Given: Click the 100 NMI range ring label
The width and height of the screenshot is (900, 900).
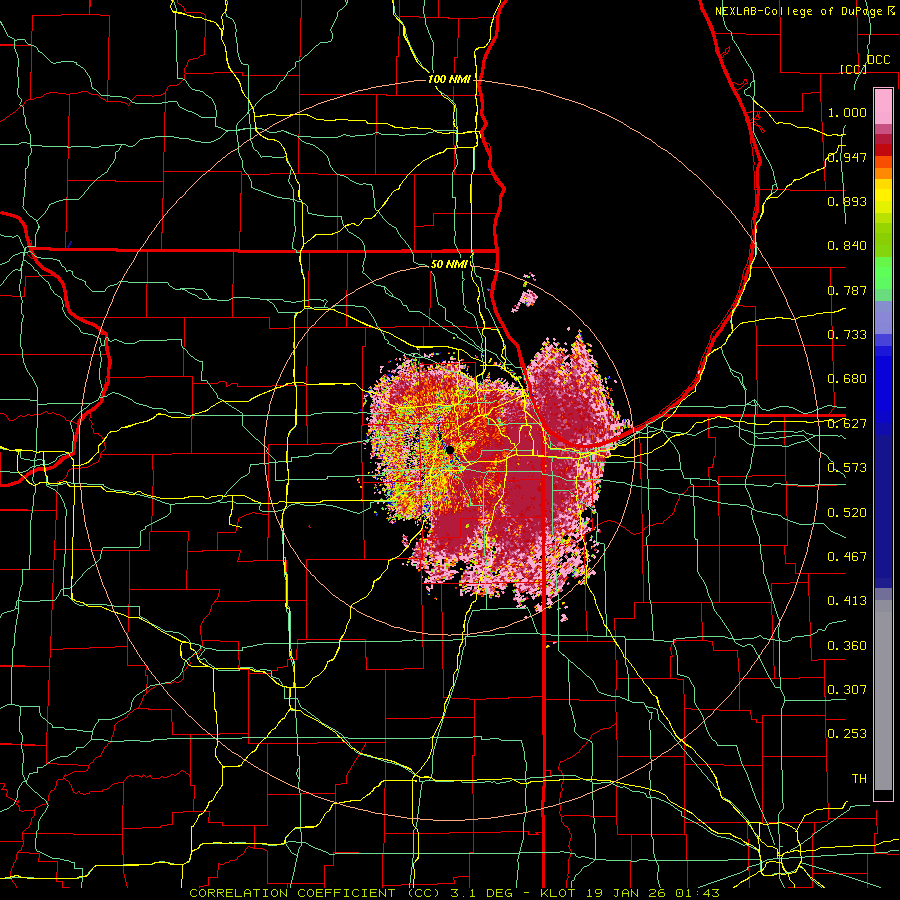Looking at the screenshot, I should (449, 79).
